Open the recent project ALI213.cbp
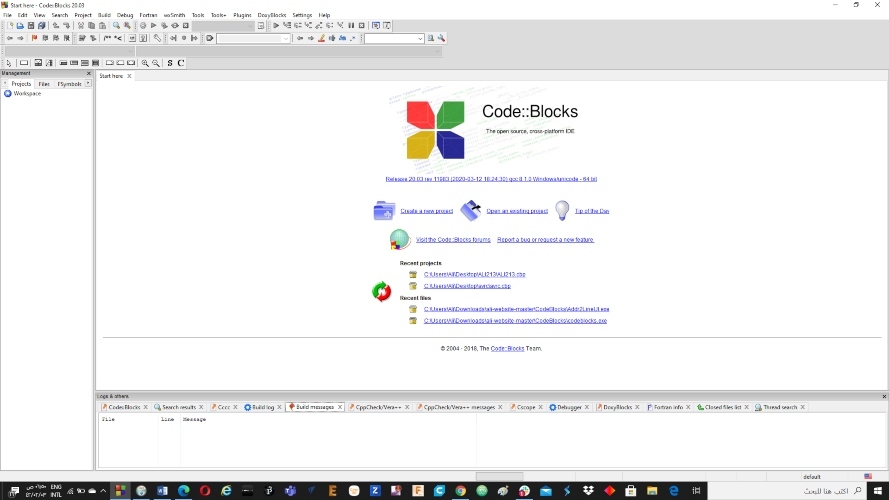This screenshot has height=500, width=889. coord(475,274)
